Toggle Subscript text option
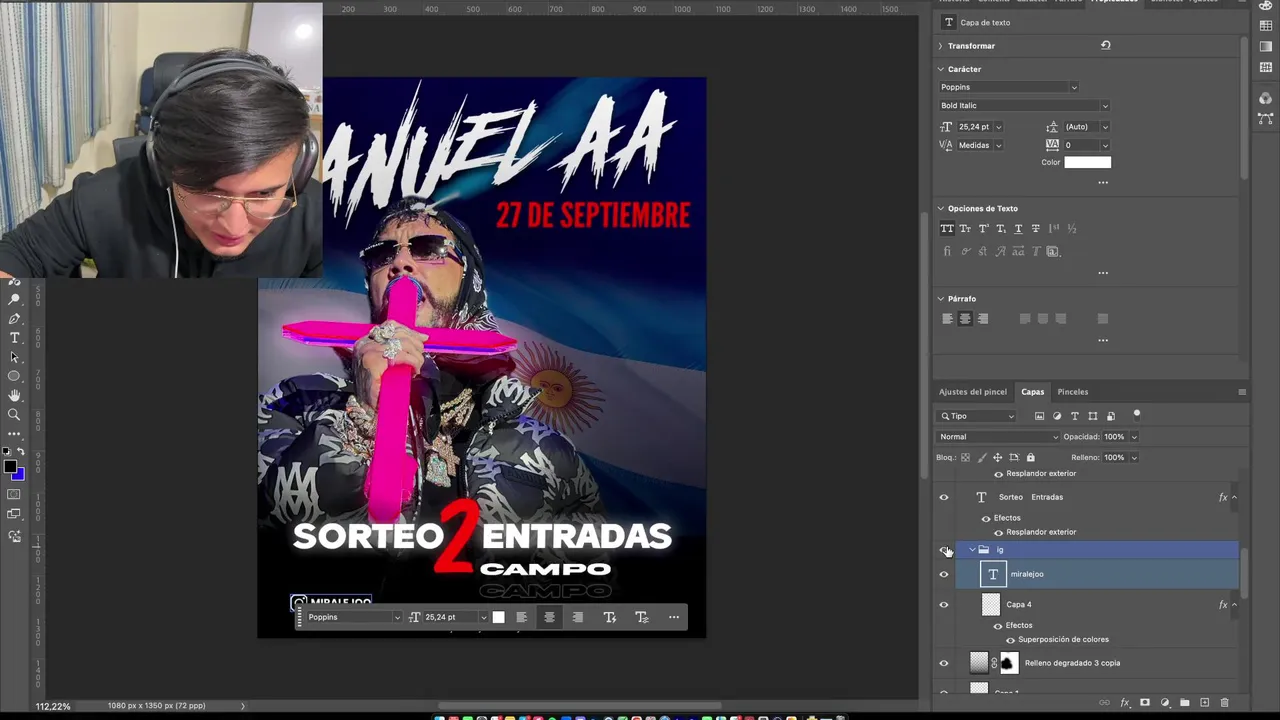This screenshot has height=720, width=1280. pos(1001,228)
